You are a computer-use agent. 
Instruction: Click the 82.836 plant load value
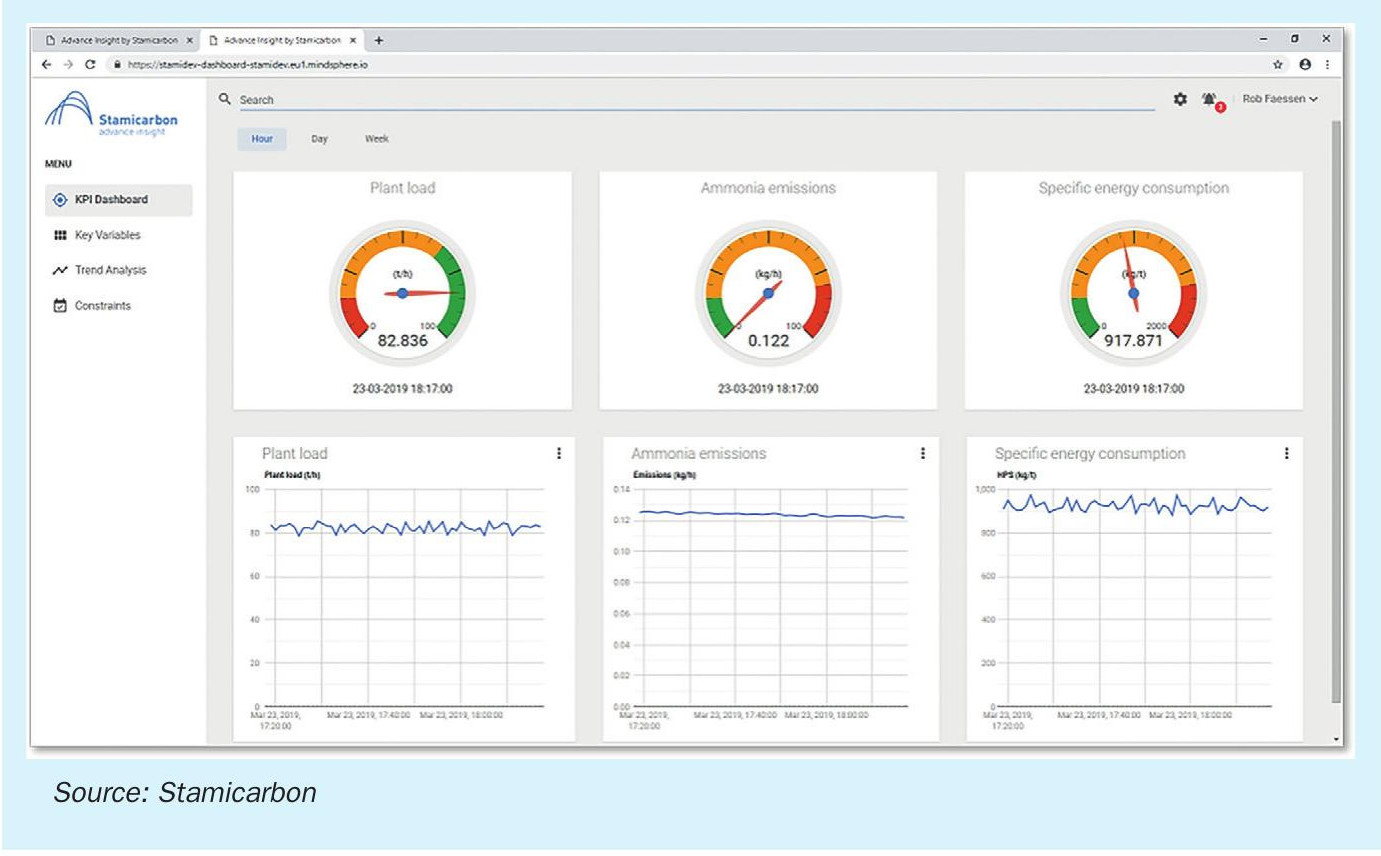point(402,340)
